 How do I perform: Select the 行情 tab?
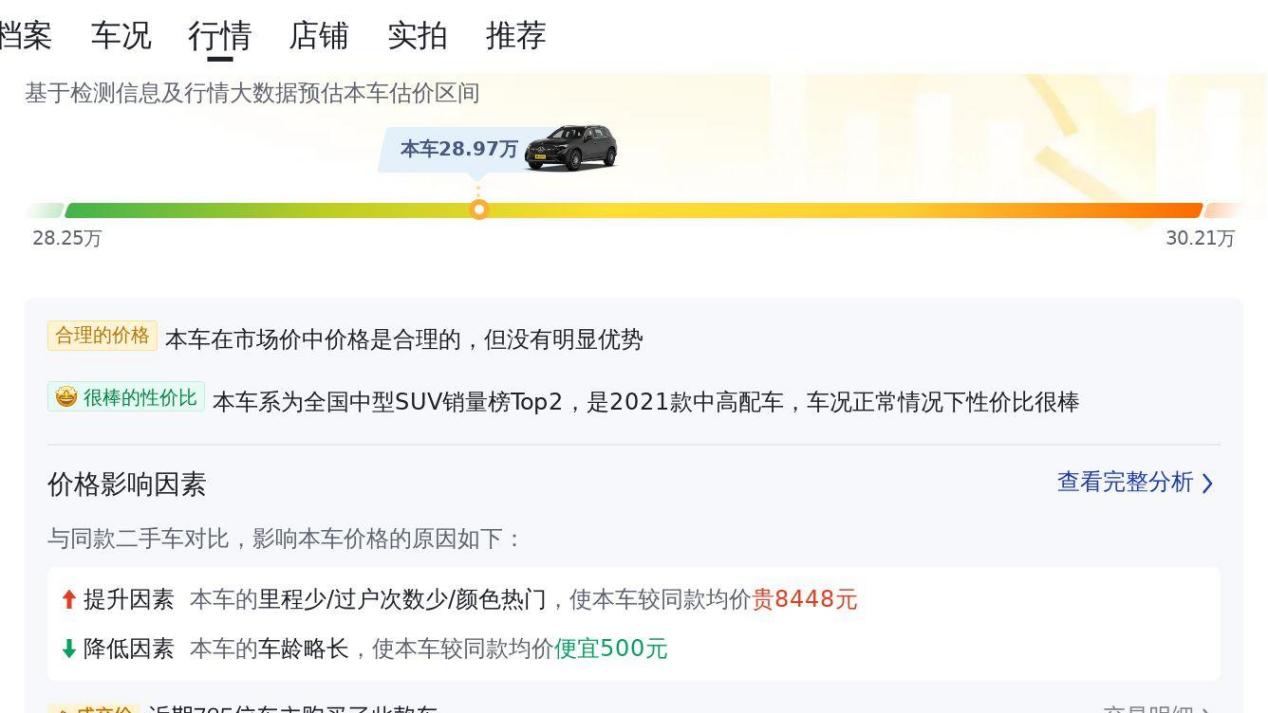pyautogui.click(x=219, y=36)
